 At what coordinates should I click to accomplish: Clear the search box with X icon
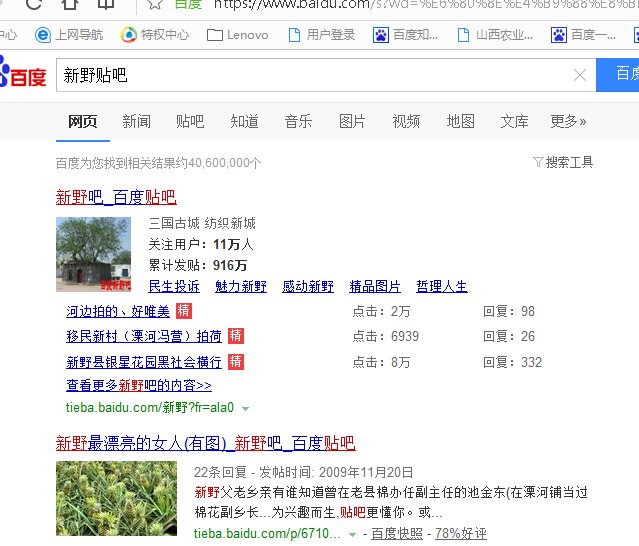point(580,75)
